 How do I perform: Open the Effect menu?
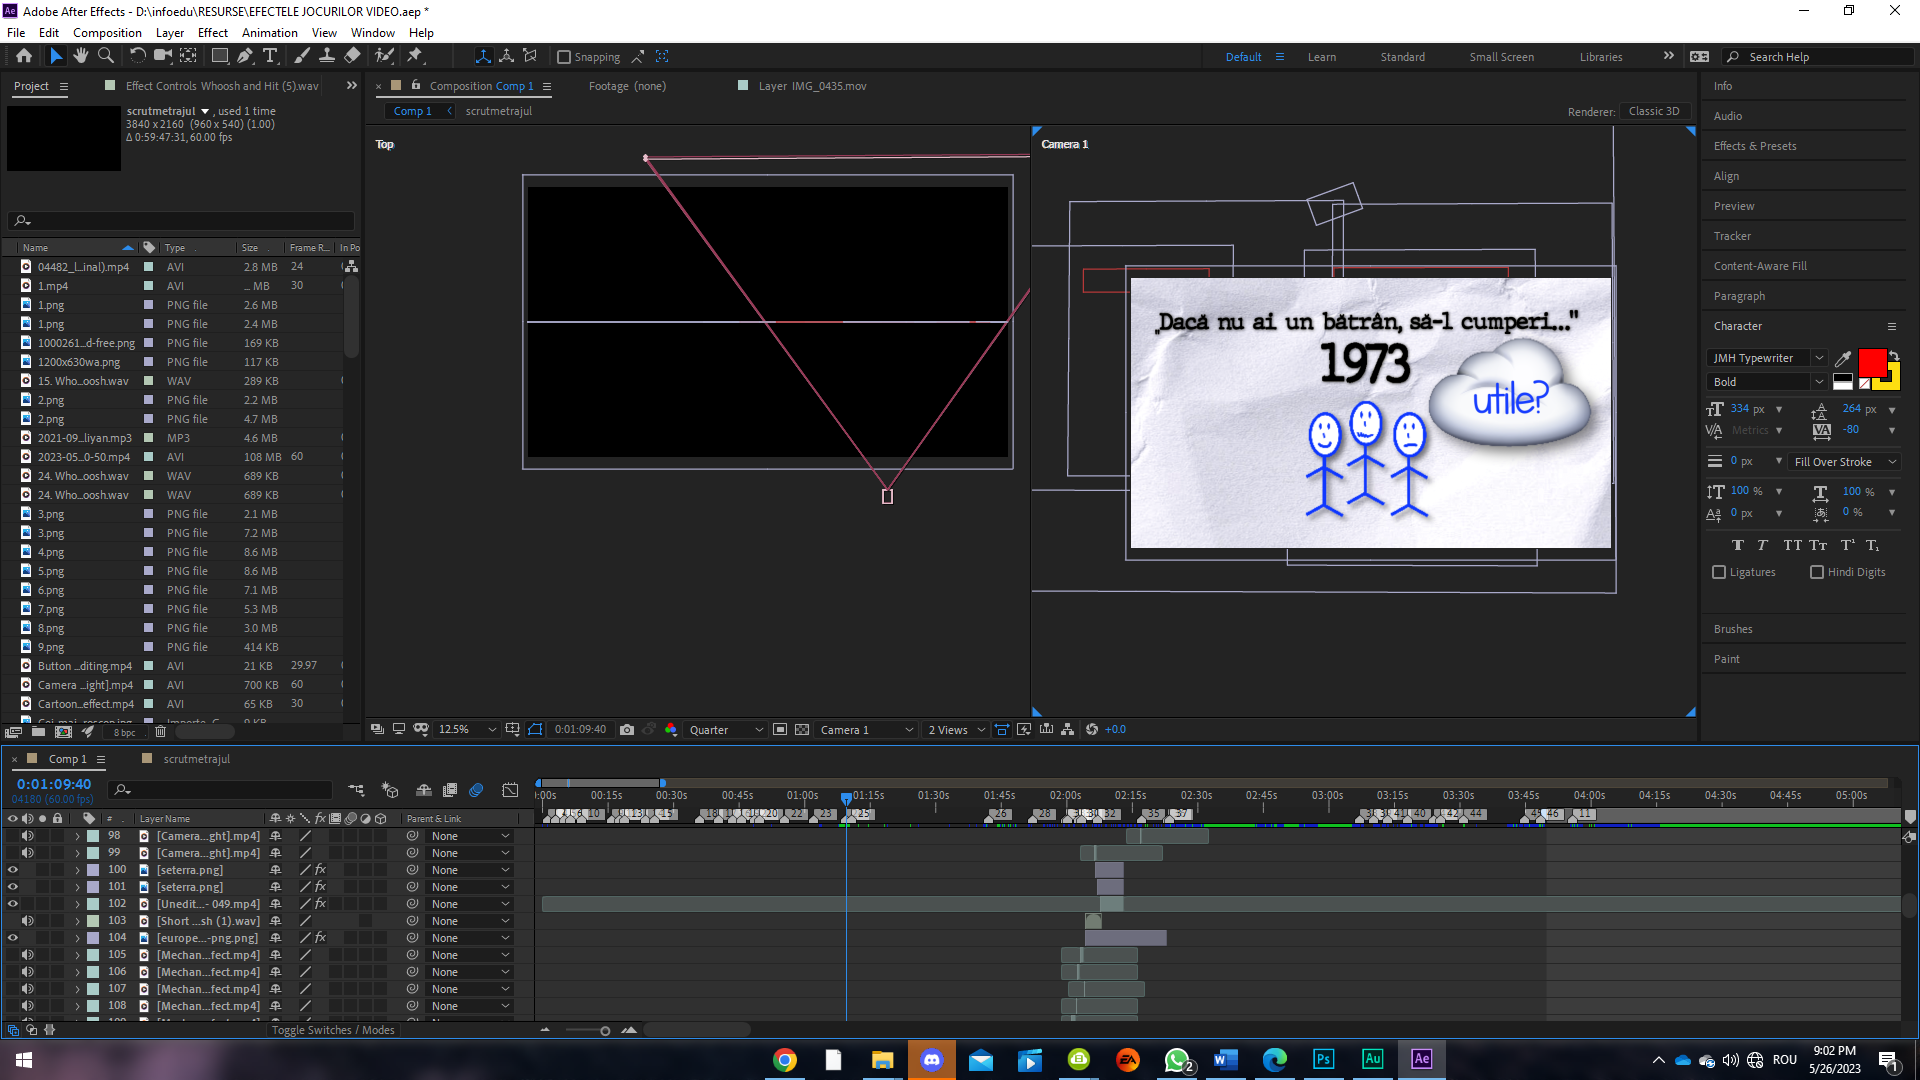click(213, 33)
